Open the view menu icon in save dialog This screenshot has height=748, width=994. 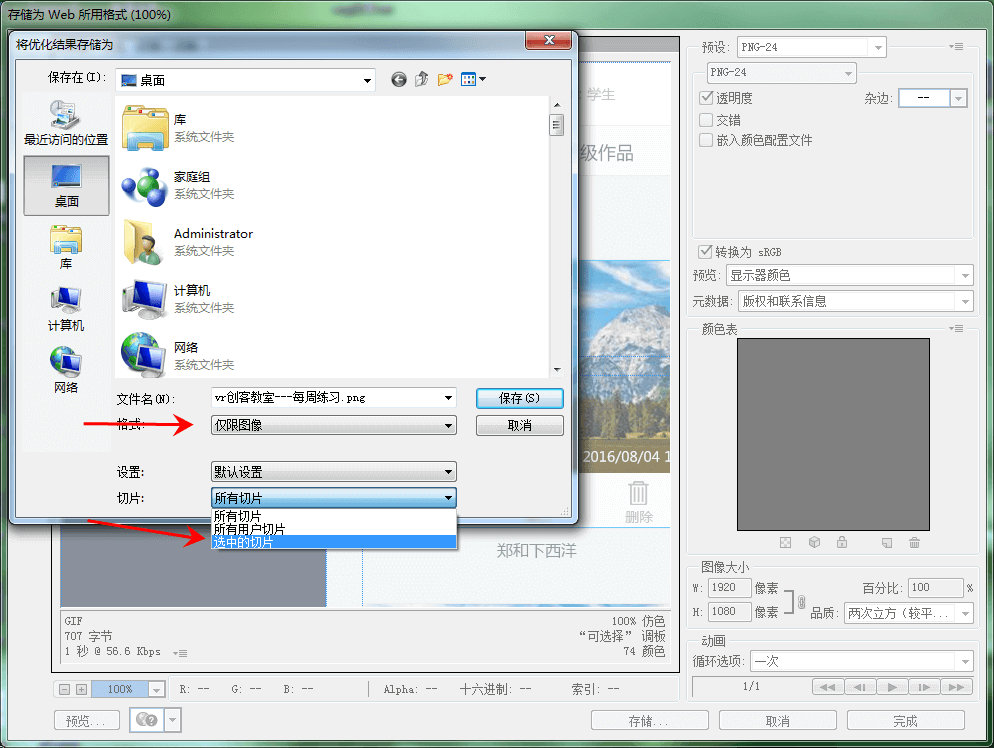[x=473, y=79]
